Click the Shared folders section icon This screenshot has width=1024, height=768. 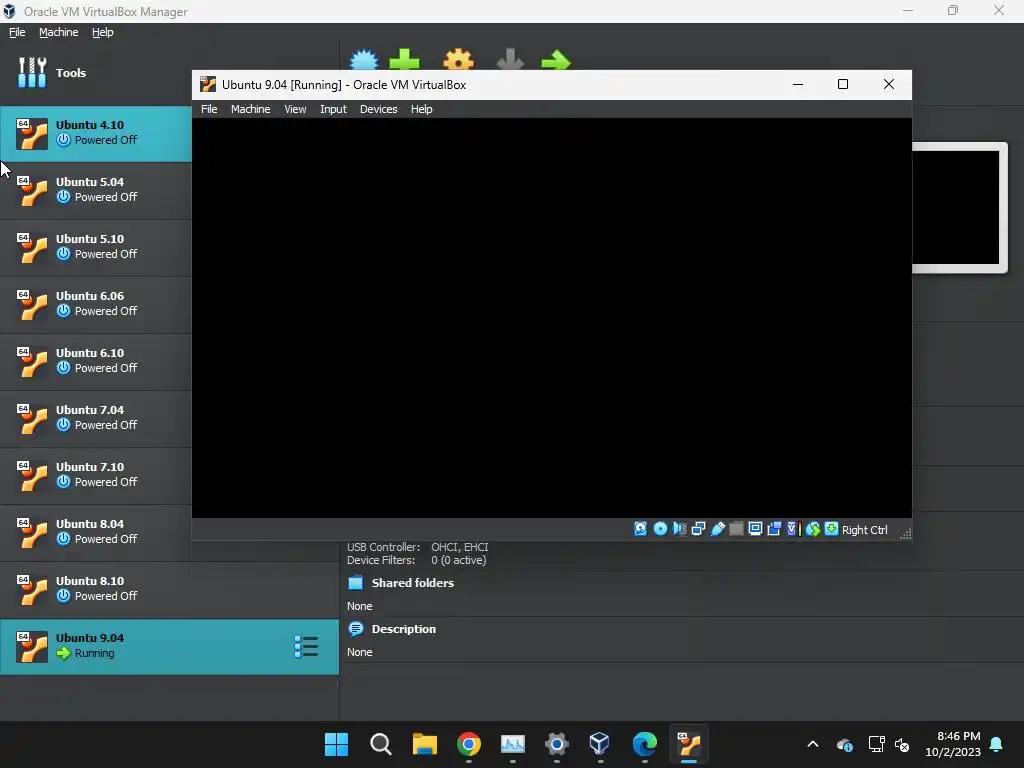pyautogui.click(x=355, y=583)
